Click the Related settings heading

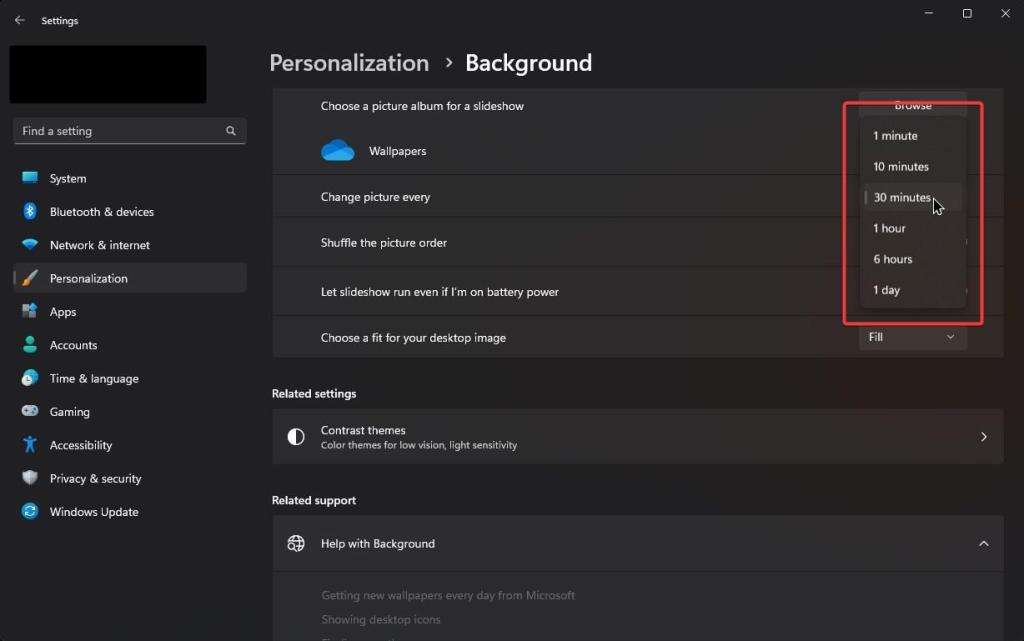pos(314,394)
